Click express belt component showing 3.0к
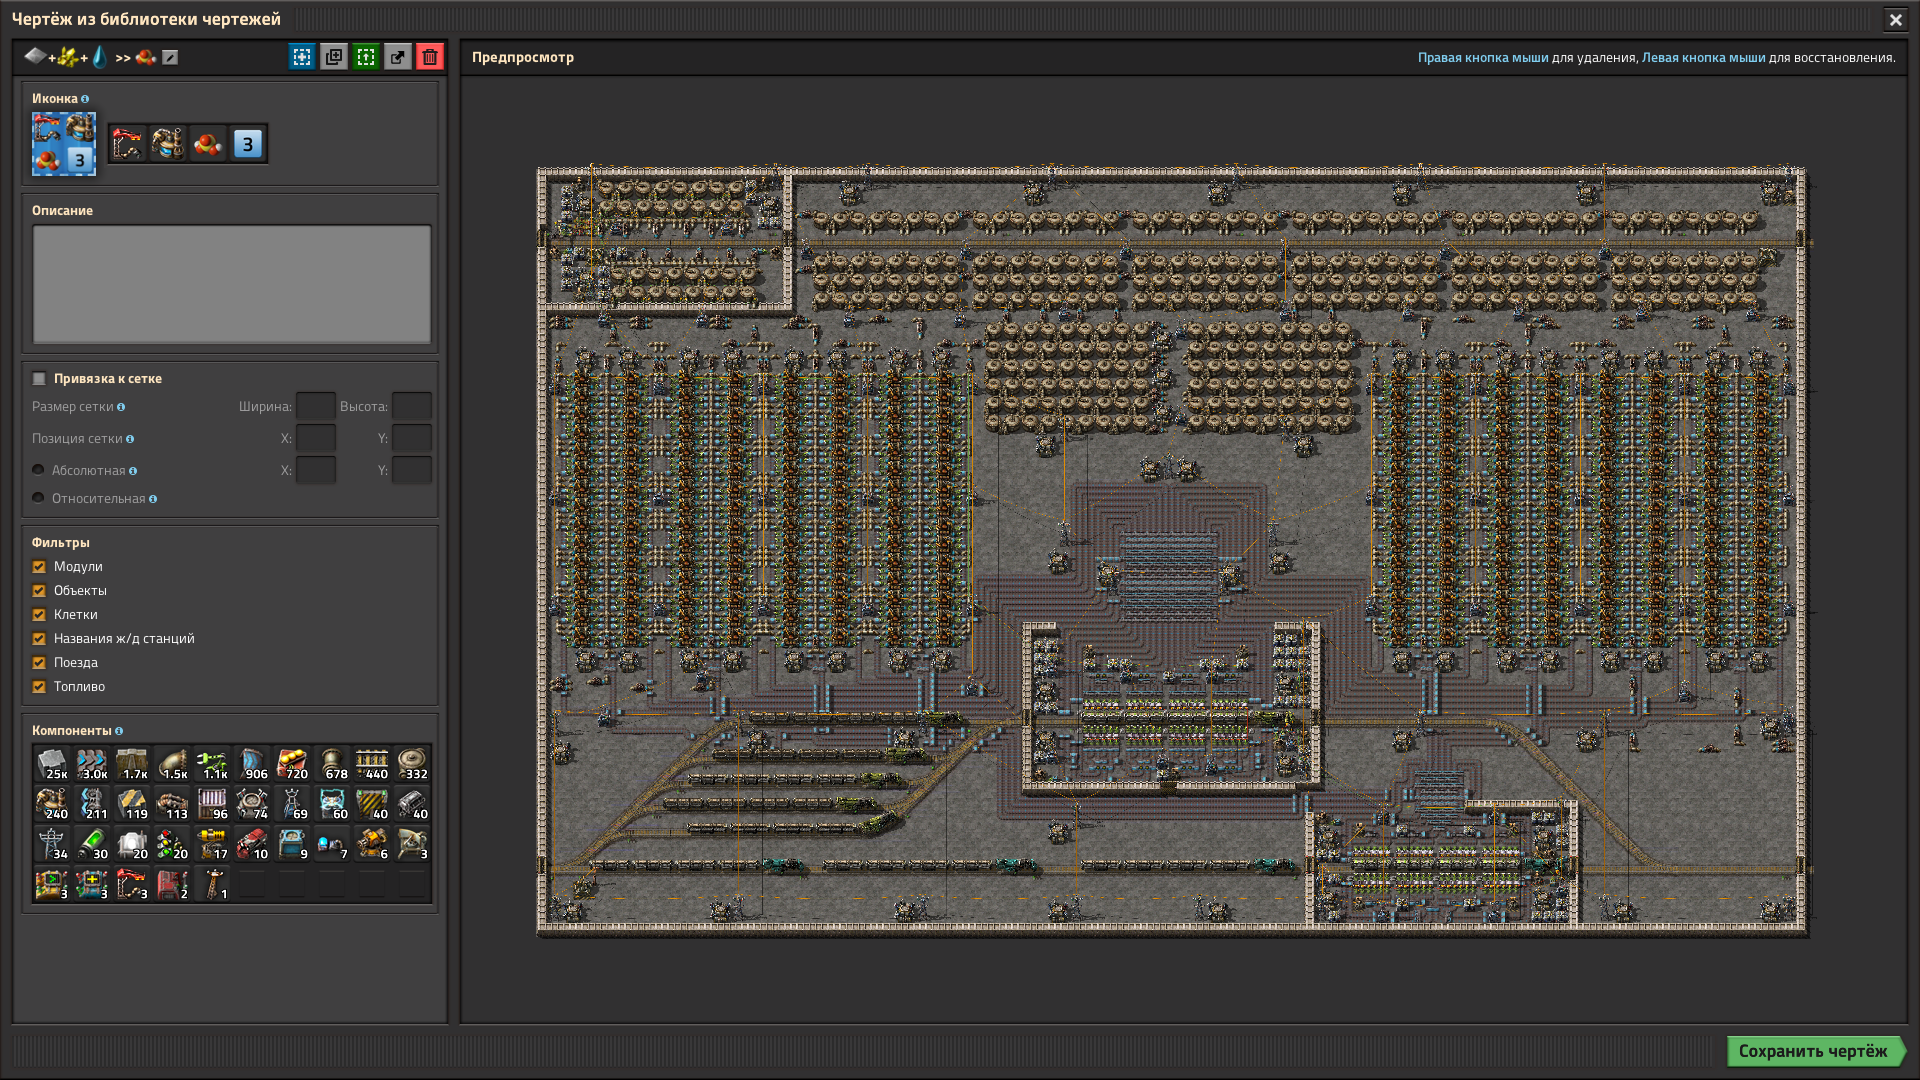Screen dimensions: 1920x1080 (x=92, y=764)
